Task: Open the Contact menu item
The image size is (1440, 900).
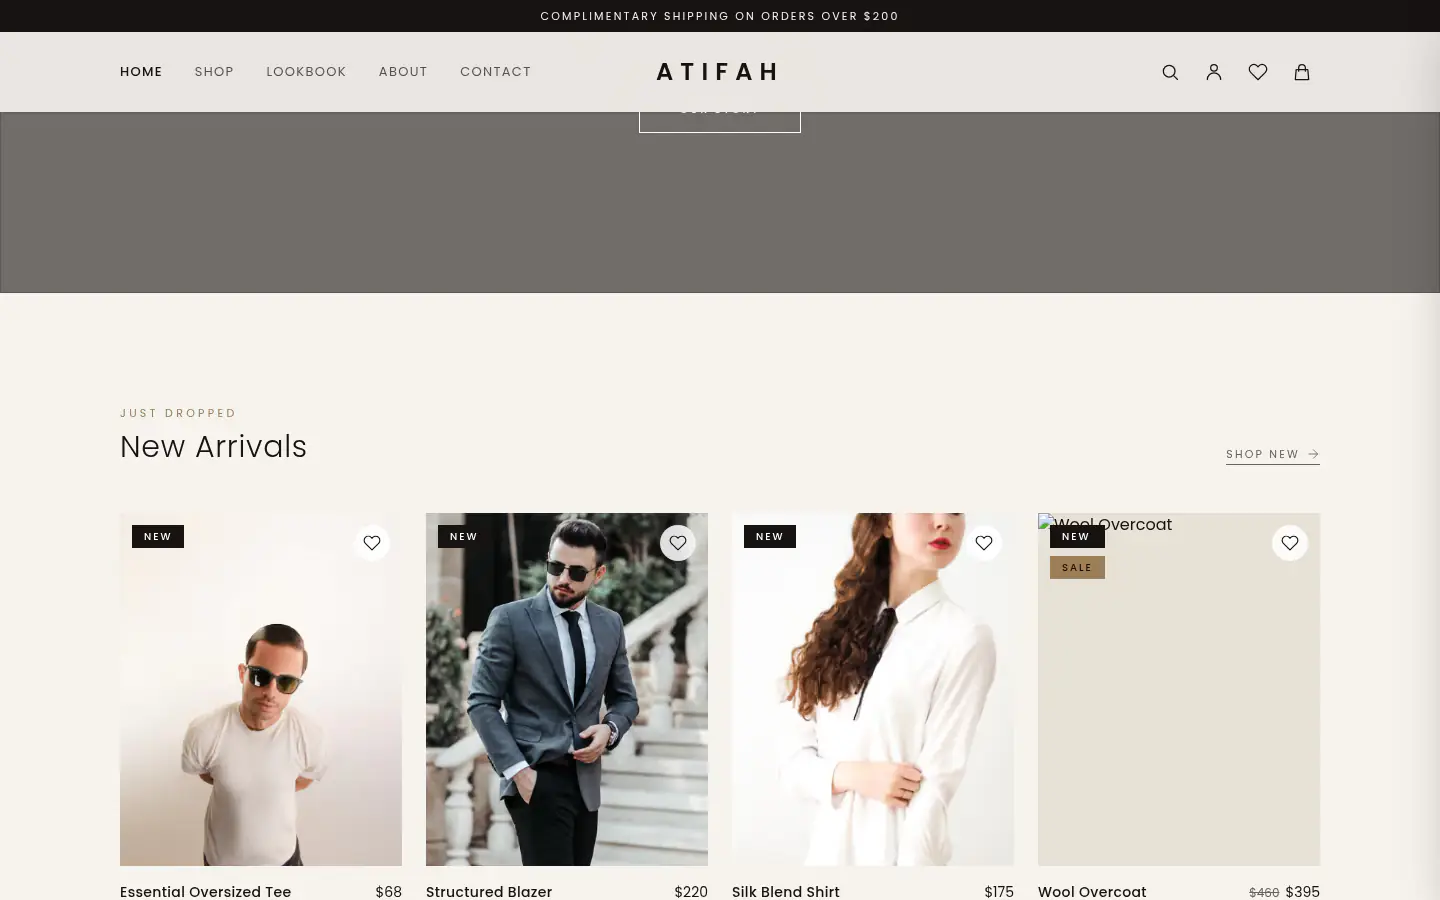Action: click(x=495, y=72)
